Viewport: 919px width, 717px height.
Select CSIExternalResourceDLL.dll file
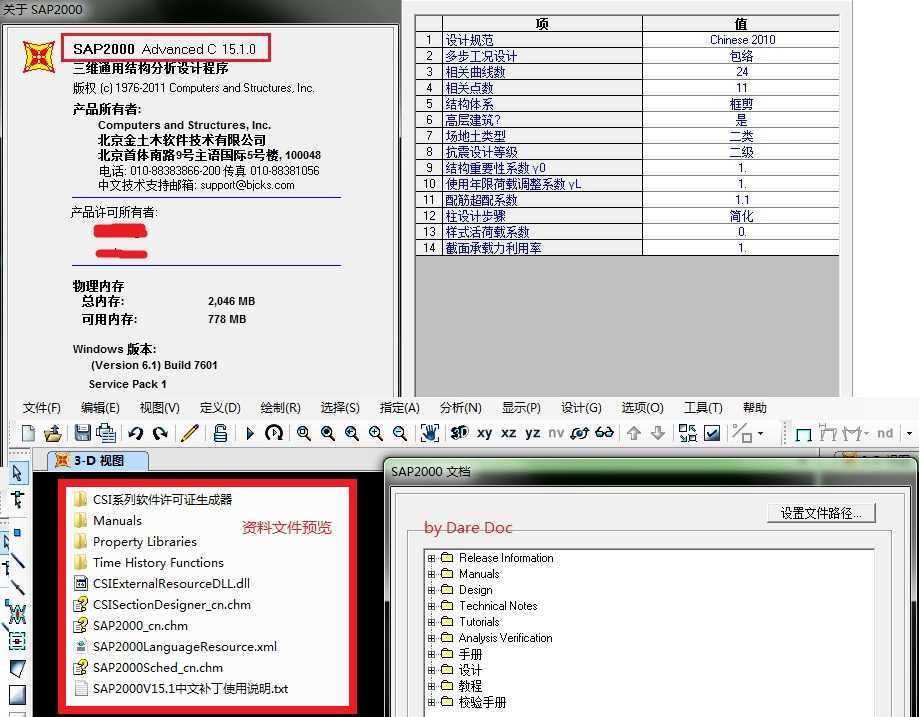162,584
